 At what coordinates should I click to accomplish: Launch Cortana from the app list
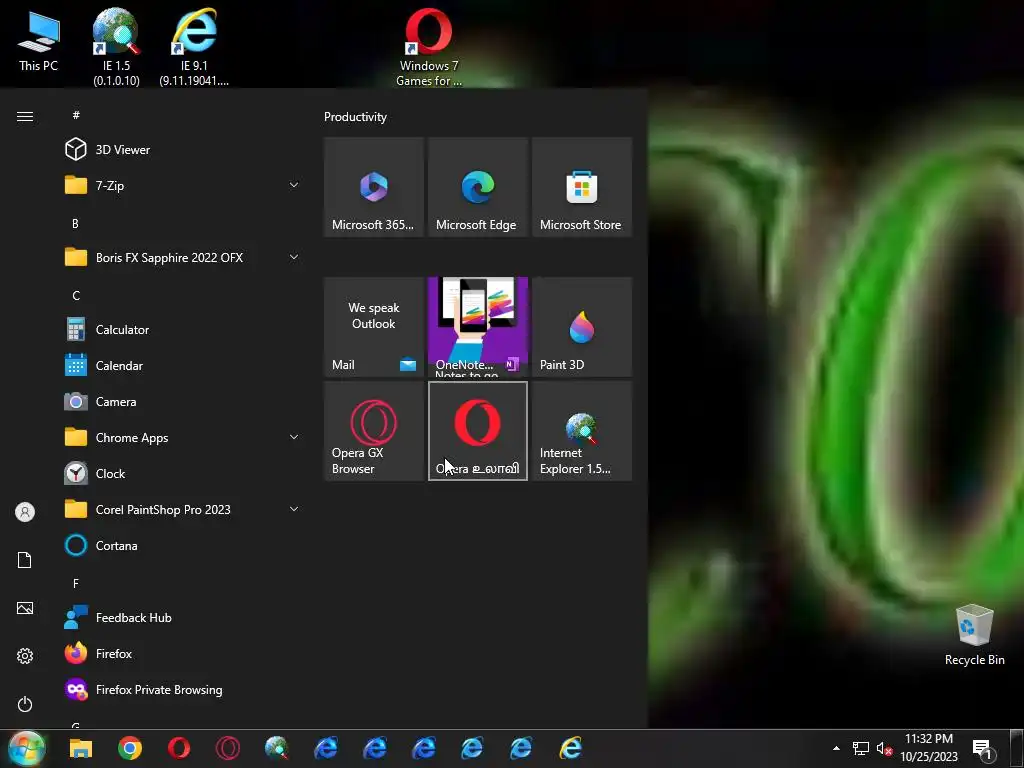(183, 545)
